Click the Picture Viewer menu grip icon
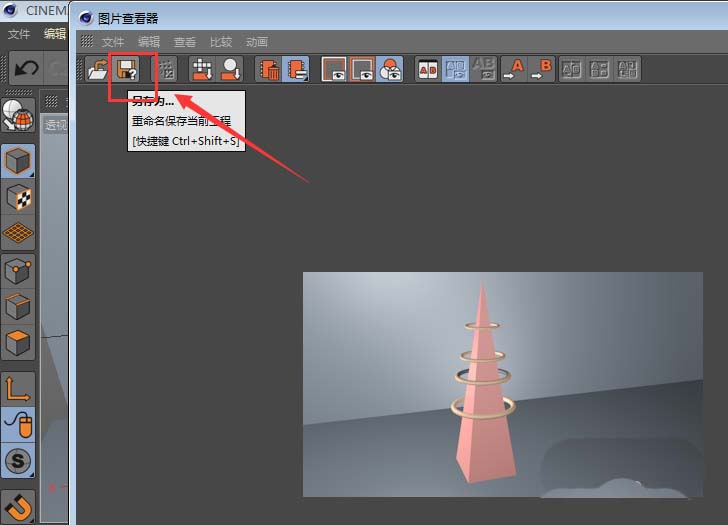The image size is (728, 525). (x=87, y=41)
